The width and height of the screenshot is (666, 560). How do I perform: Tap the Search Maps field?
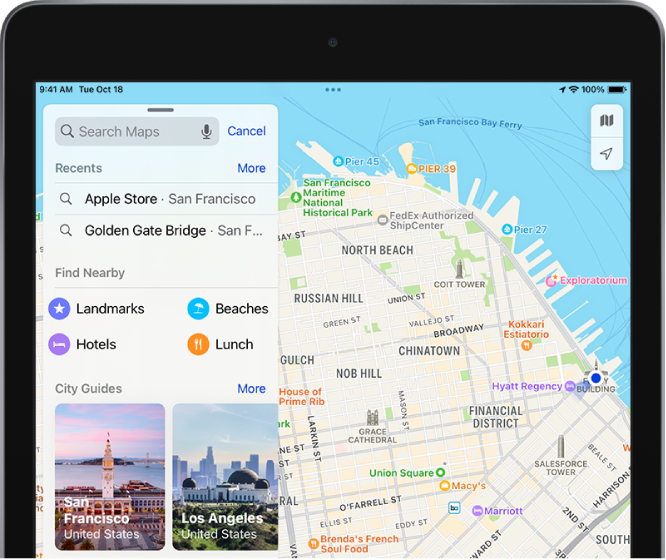click(x=137, y=132)
